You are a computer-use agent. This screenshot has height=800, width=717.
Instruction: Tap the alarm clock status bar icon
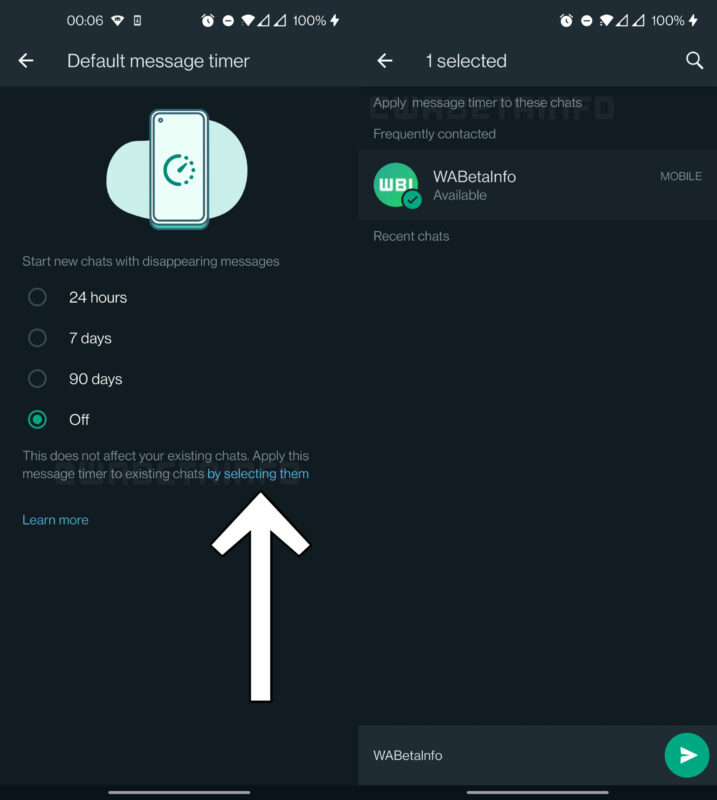pos(206,18)
